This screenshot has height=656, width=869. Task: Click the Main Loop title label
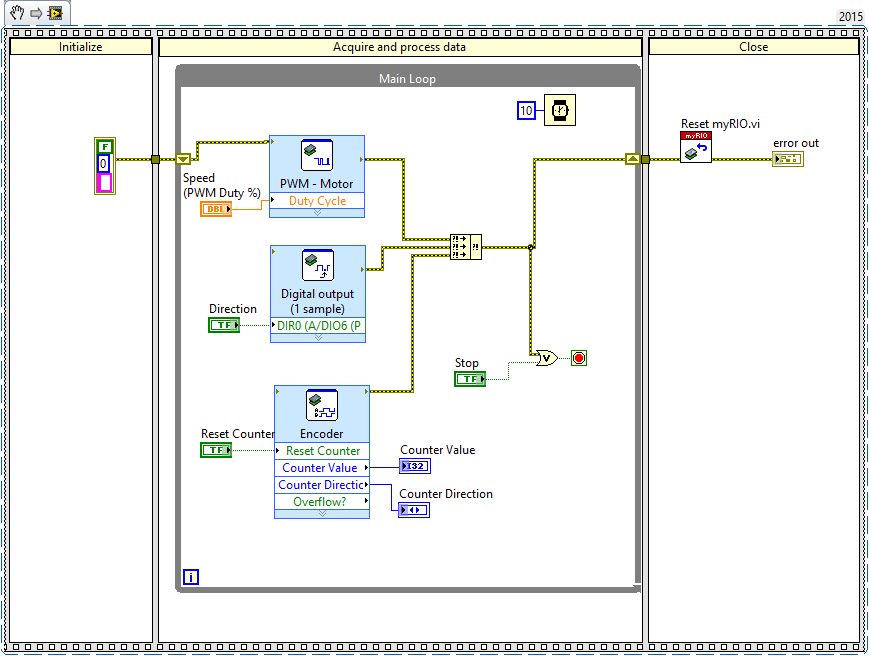pos(407,79)
